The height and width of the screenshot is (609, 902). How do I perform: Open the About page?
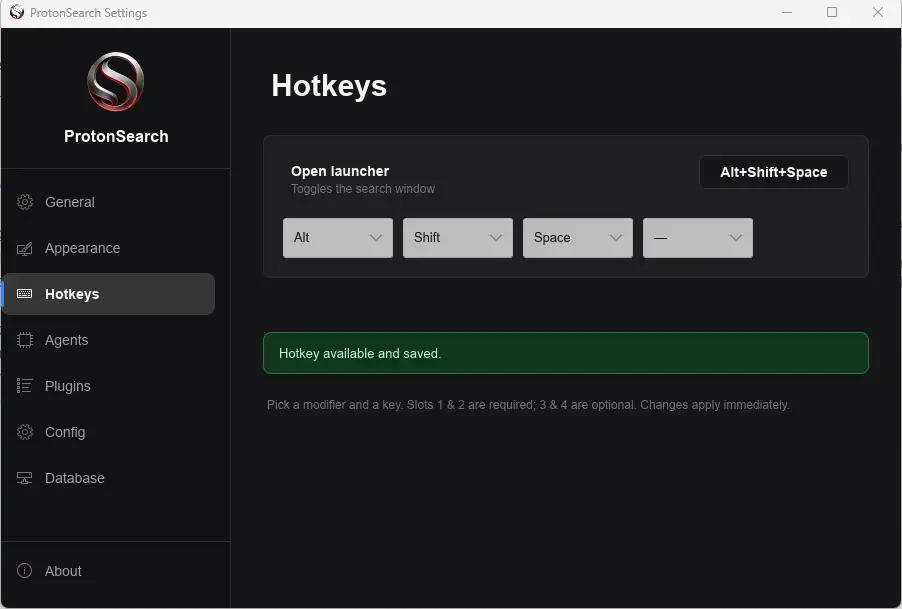pos(109,570)
